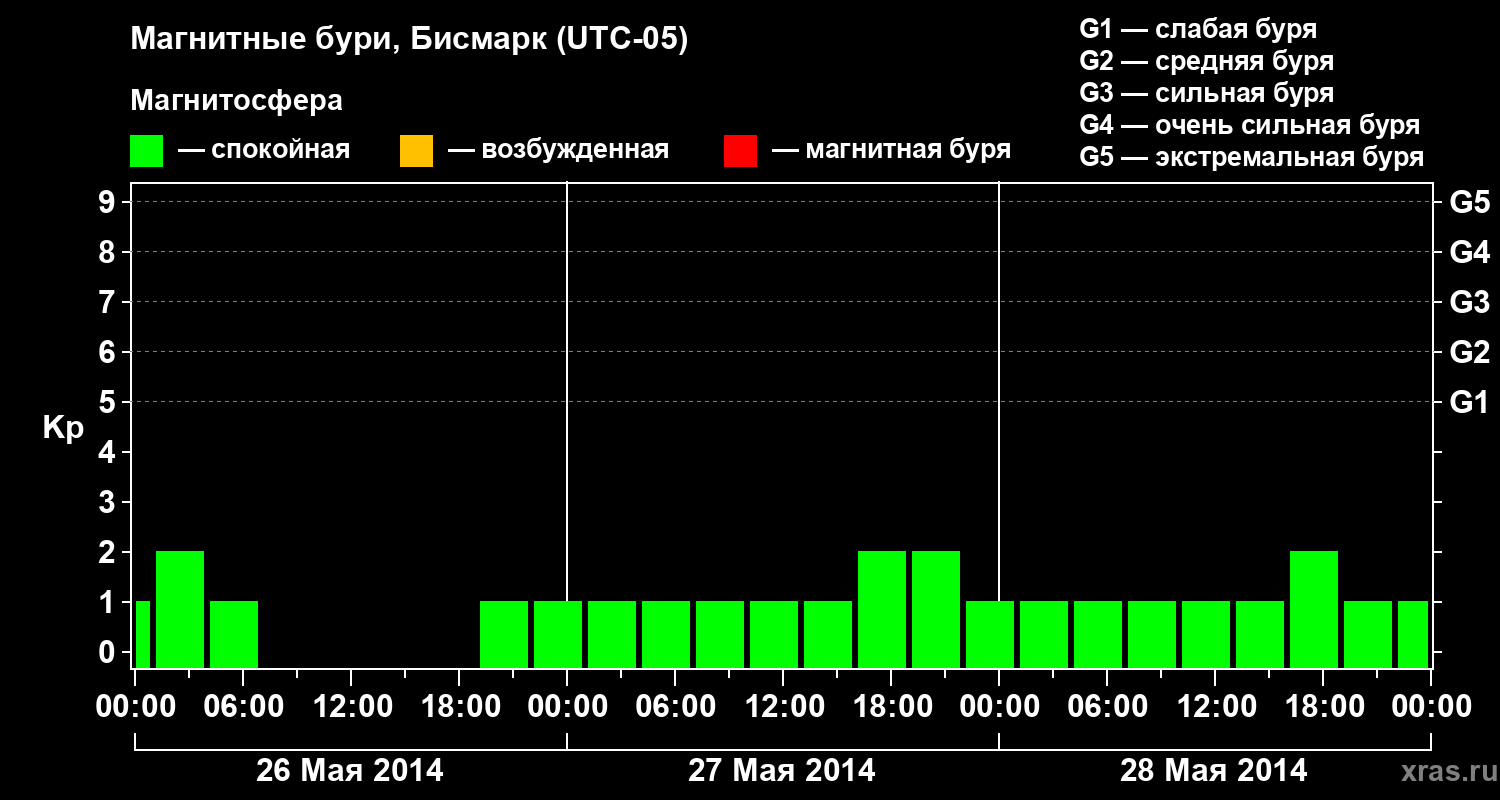Click the last Kp 2 bar on 27 Мая
Screen dimensions: 1500x800
pos(936,609)
